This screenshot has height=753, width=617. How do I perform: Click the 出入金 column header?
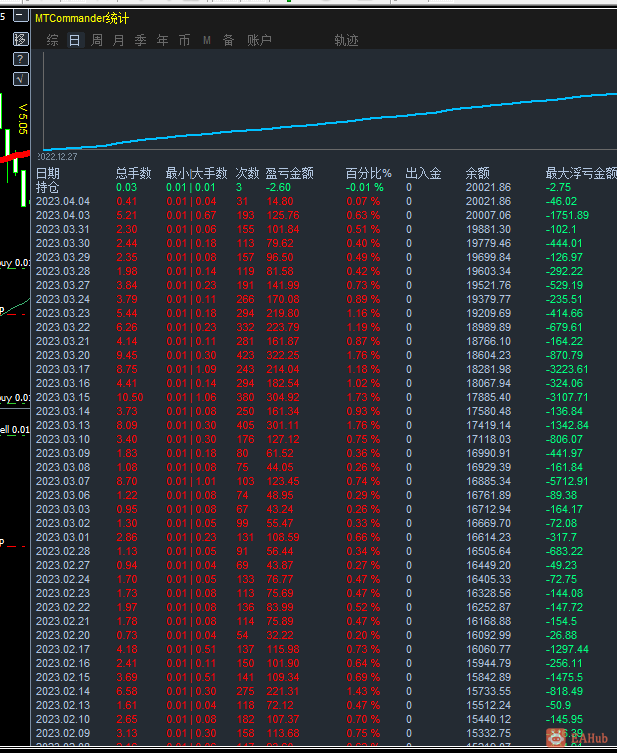423,173
